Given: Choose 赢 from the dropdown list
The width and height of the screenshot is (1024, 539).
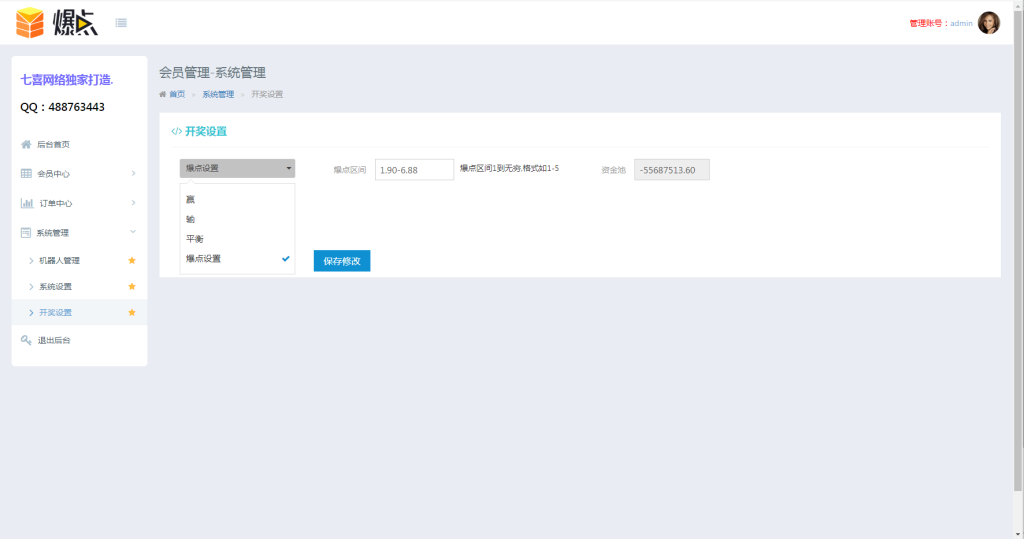Looking at the screenshot, I should [237, 199].
